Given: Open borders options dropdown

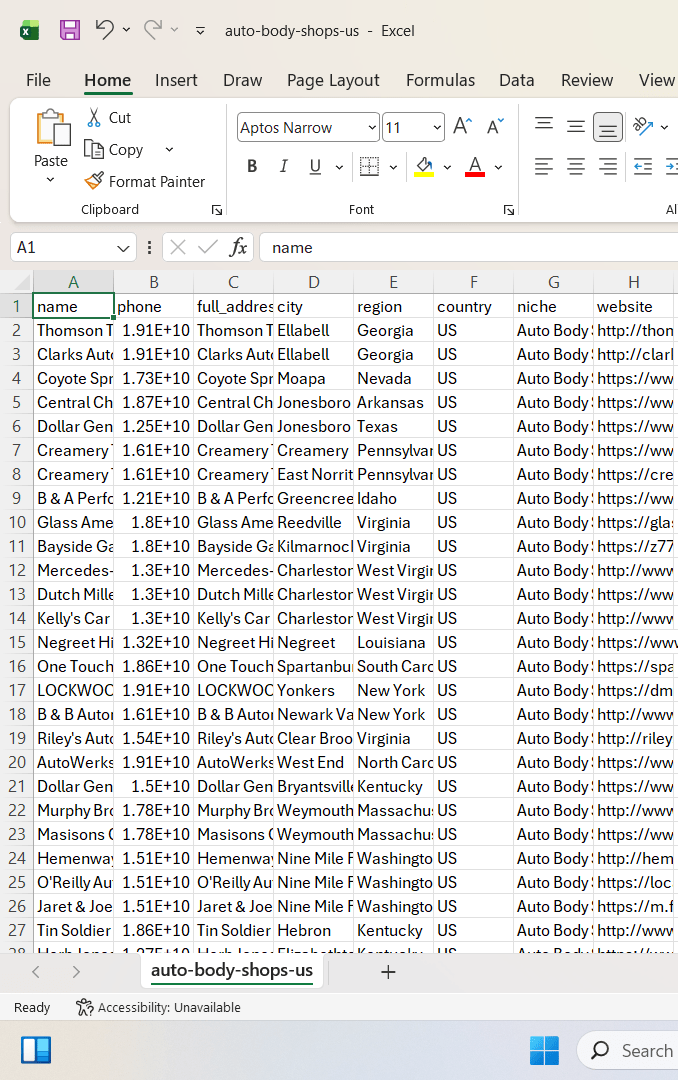Looking at the screenshot, I should (393, 167).
